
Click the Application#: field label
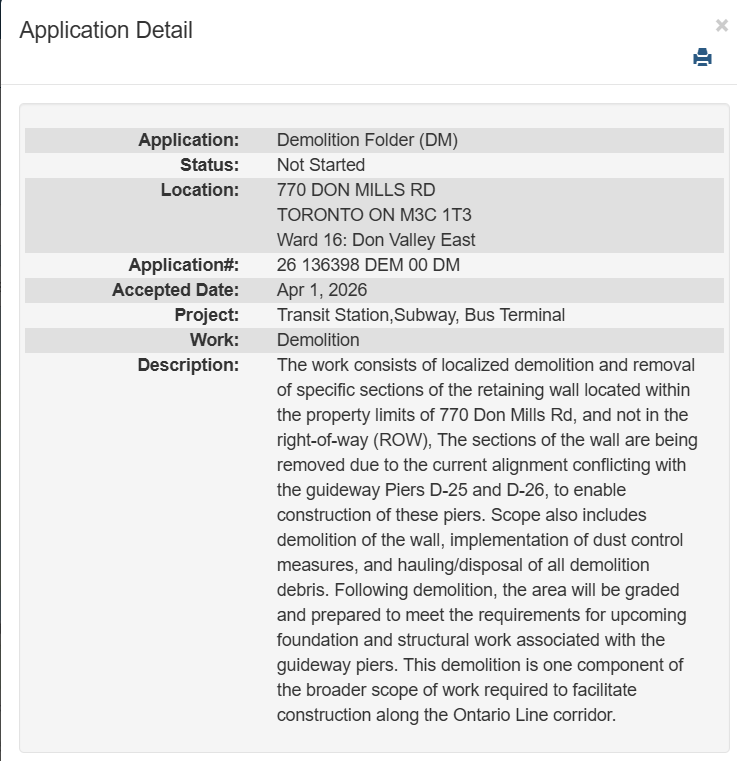(184, 265)
